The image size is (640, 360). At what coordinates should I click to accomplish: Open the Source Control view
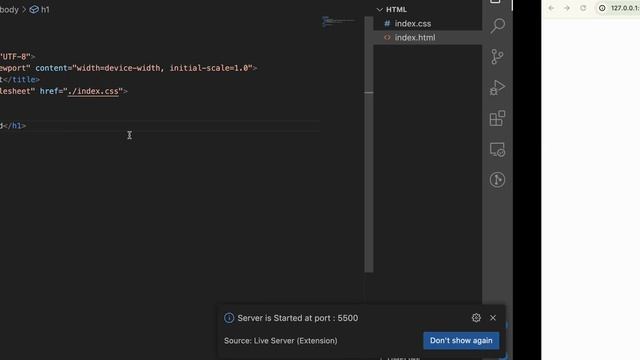point(498,57)
